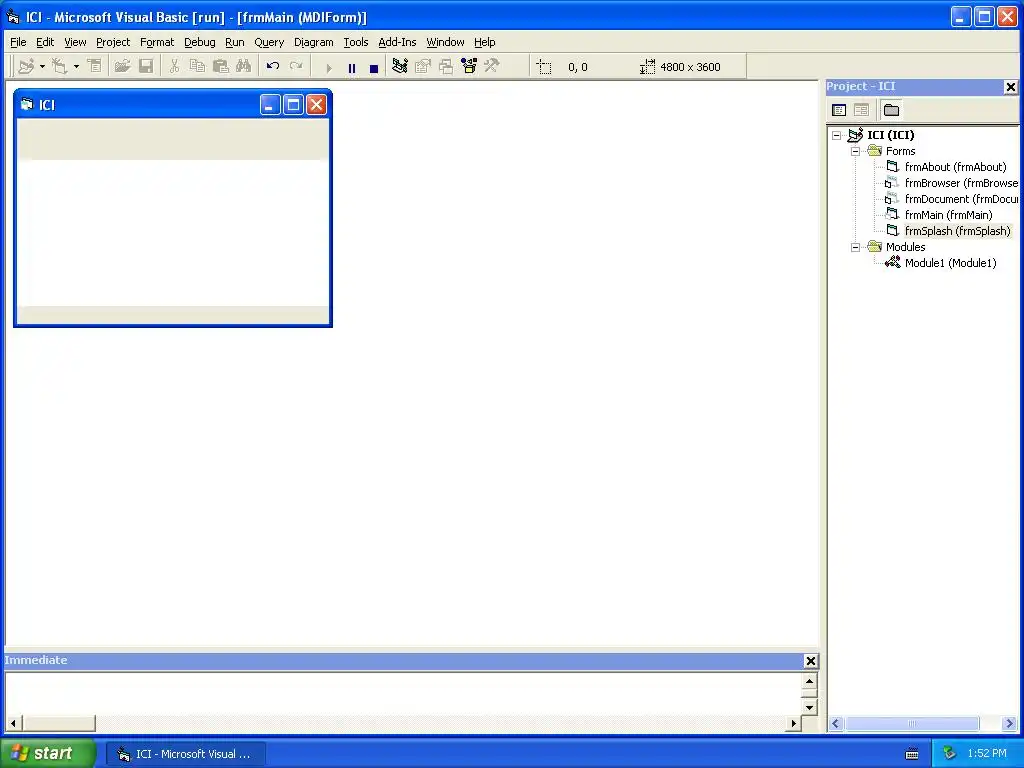
Task: Open the Window menu
Action: point(445,42)
